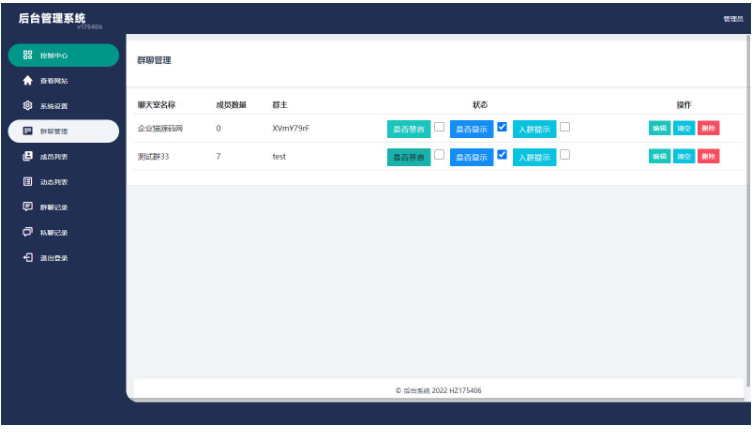The width and height of the screenshot is (756, 439).
Task: Click the 动态列表 list icon
Action: coord(28,182)
